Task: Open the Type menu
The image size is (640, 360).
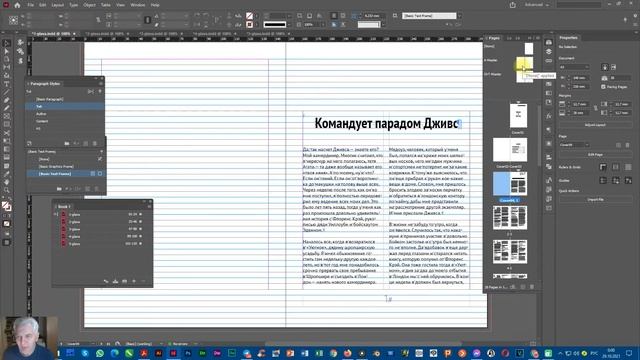Action: click(73, 5)
